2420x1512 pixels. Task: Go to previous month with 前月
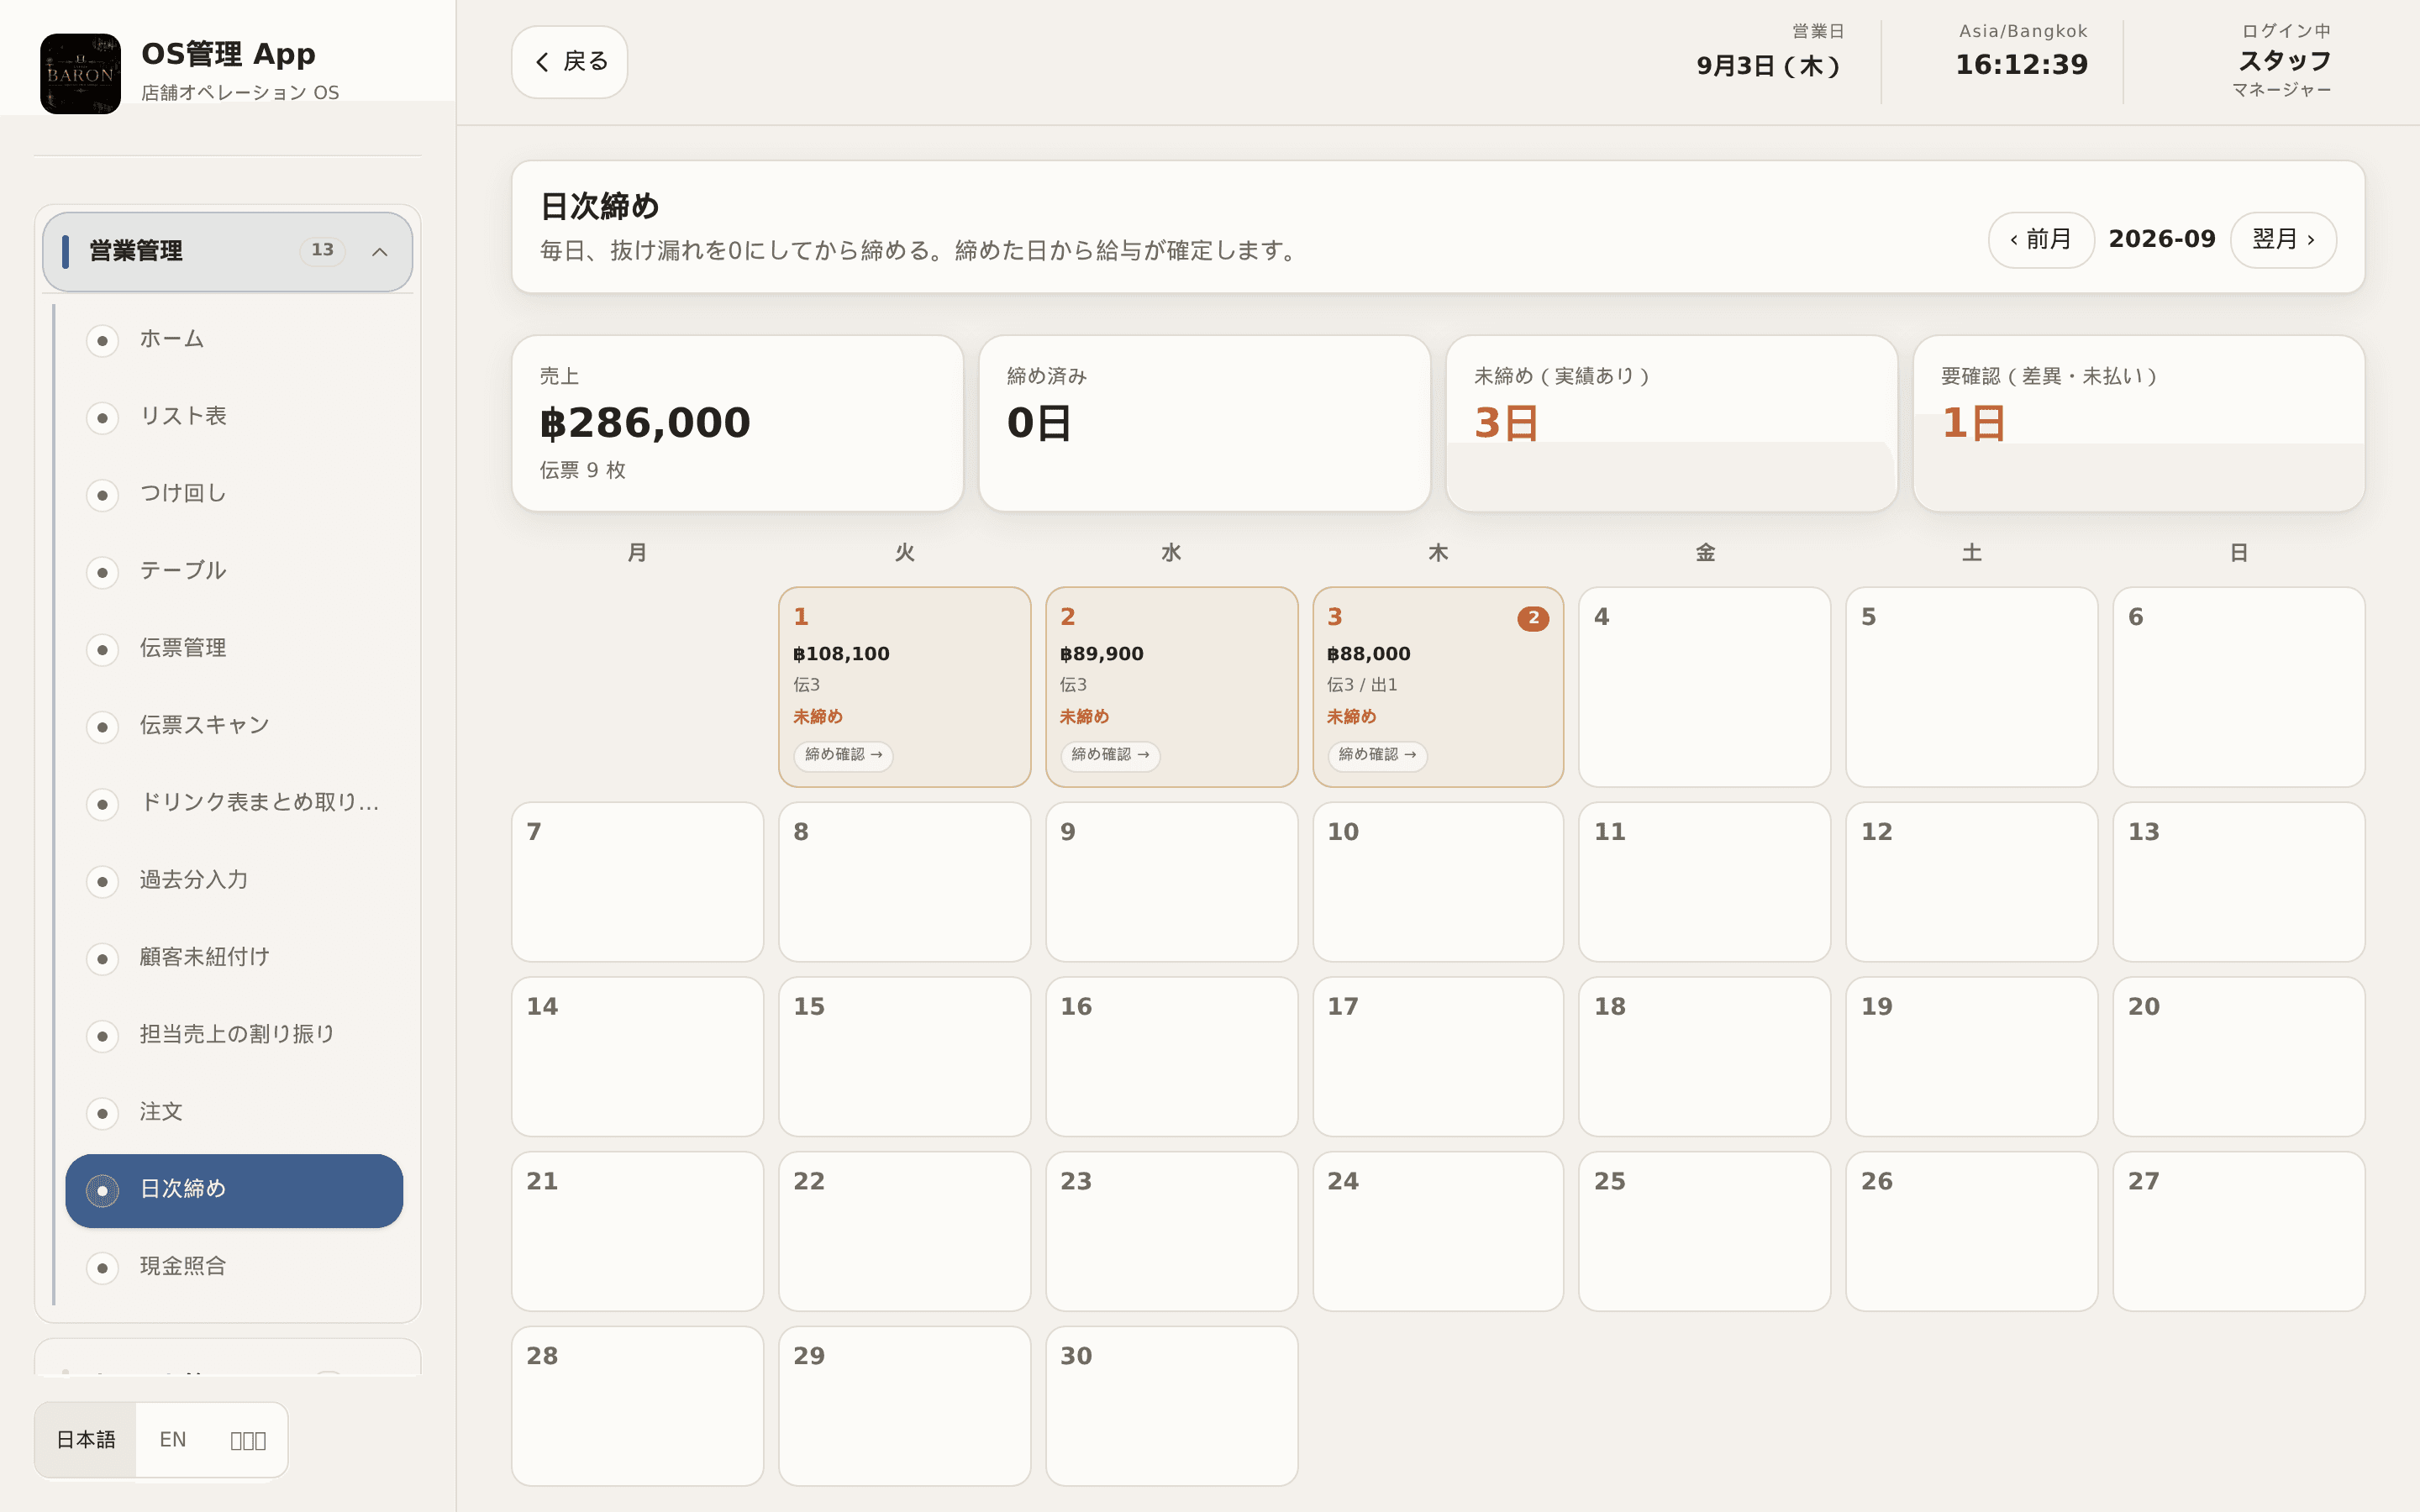pyautogui.click(x=2041, y=240)
